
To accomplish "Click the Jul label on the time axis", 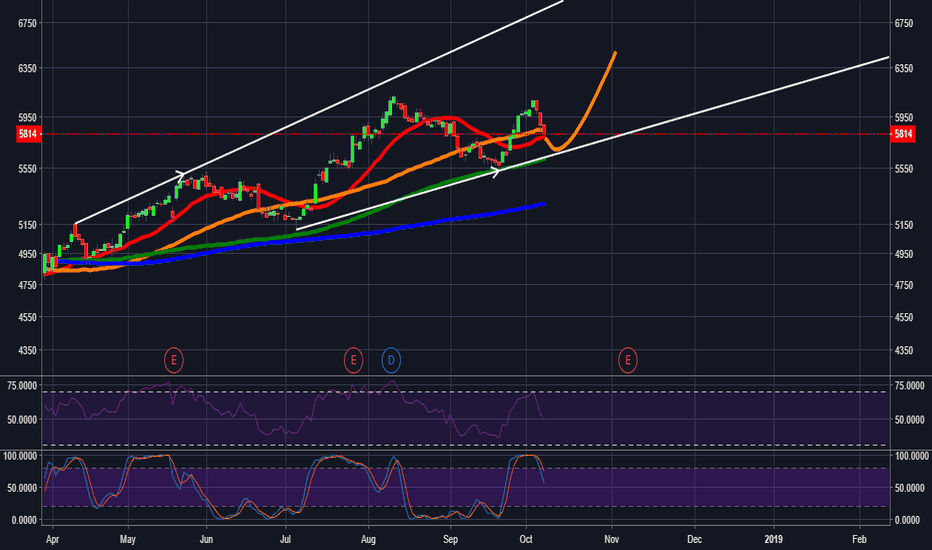I will point(285,539).
